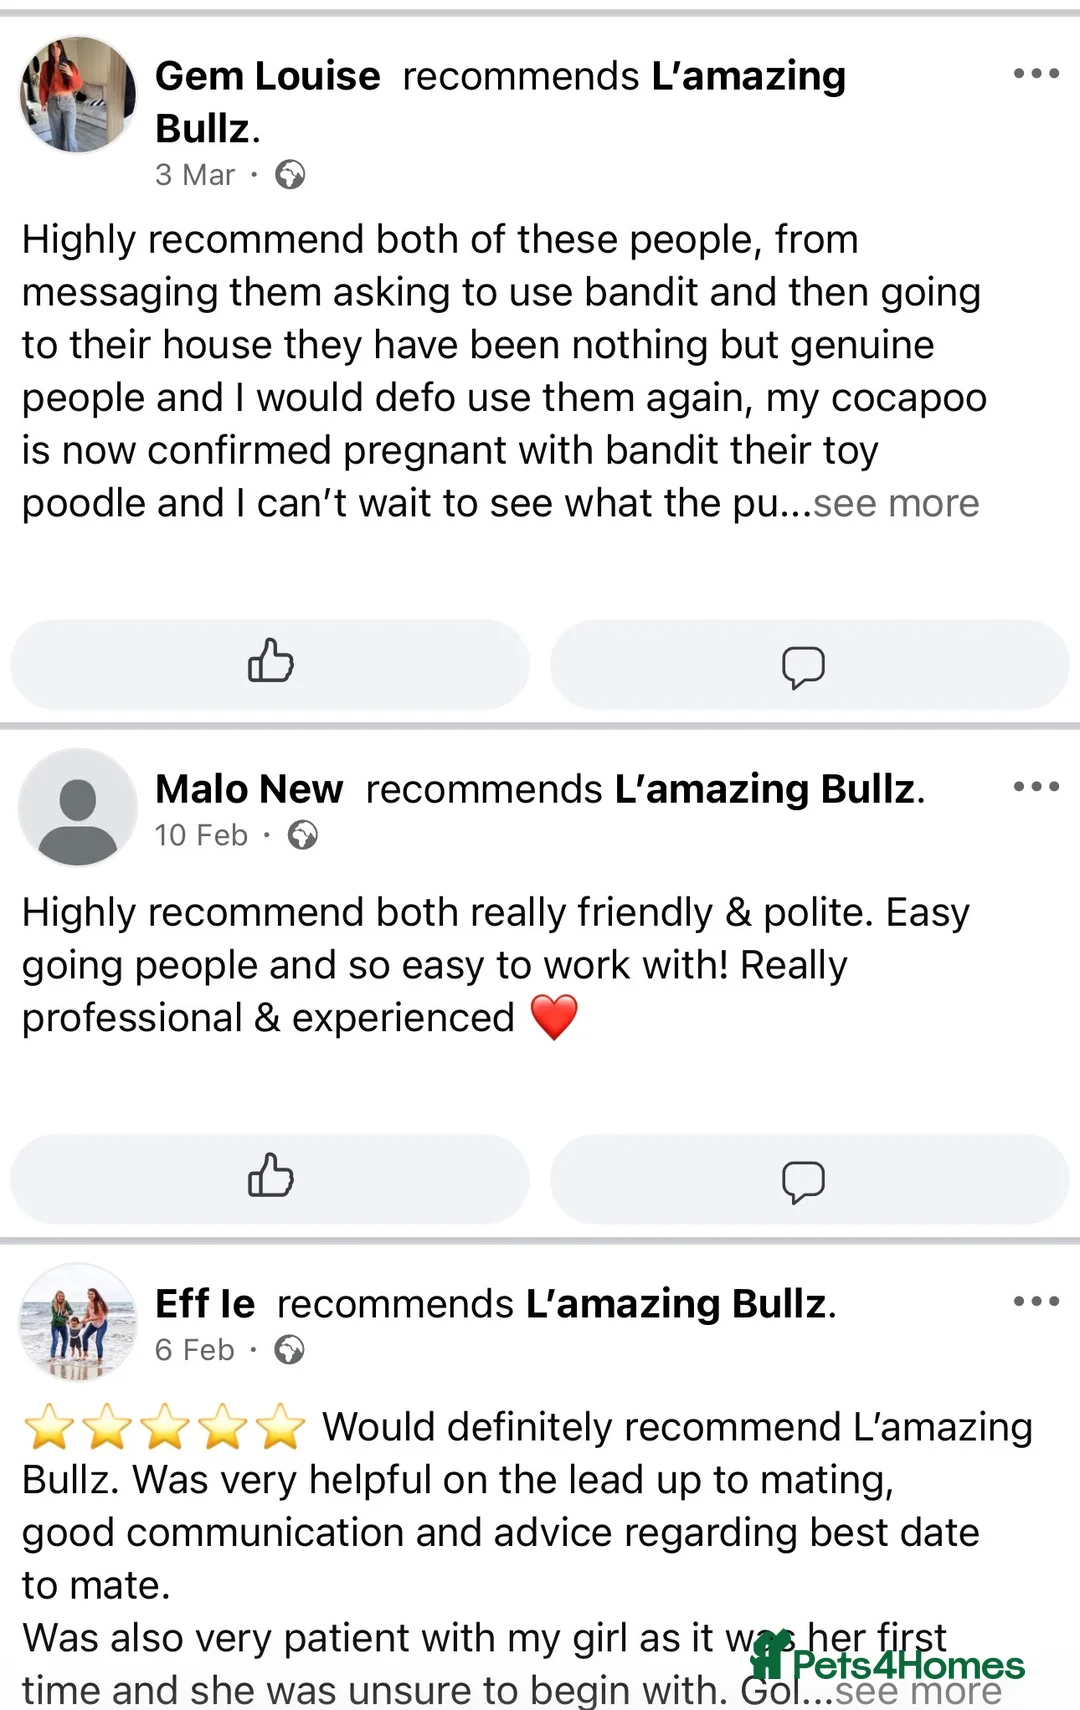Image resolution: width=1080 pixels, height=1710 pixels.
Task: Expand Eff Ie's review with see more
Action: [x=918, y=1691]
